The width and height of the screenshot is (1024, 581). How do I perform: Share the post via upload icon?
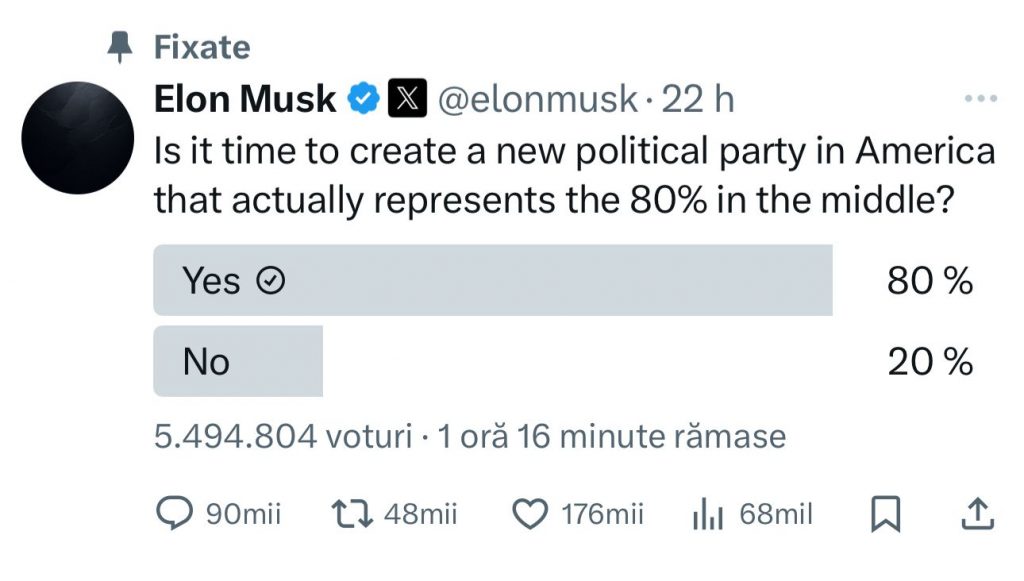[978, 513]
